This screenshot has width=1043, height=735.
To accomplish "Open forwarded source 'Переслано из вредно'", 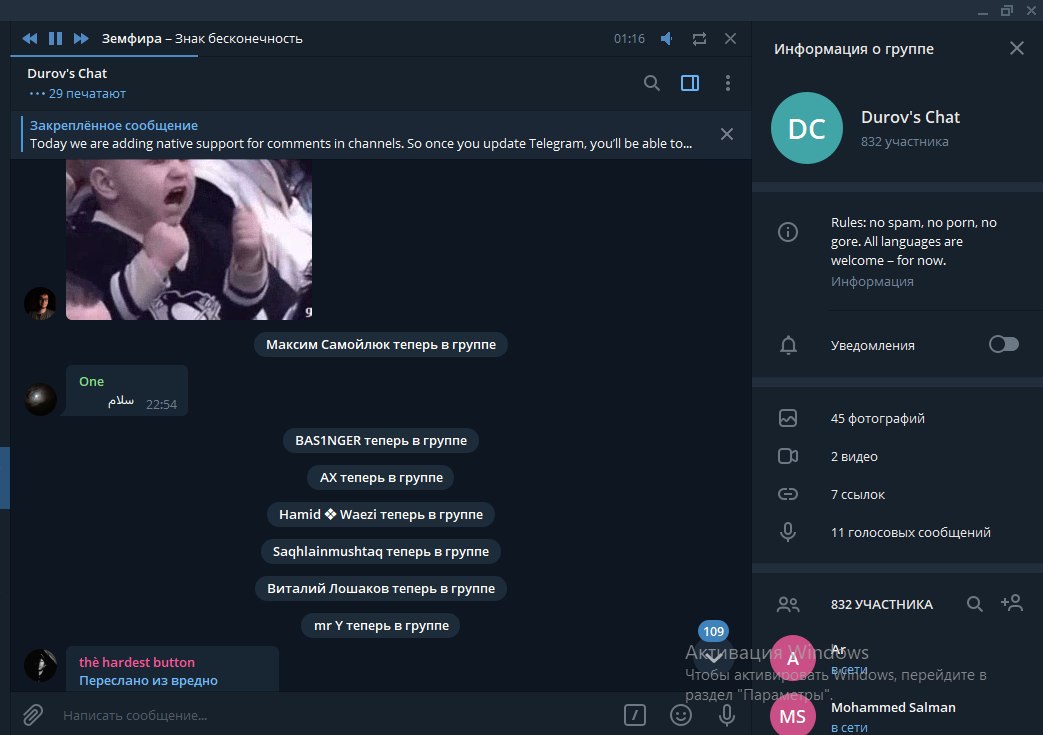I will click(x=148, y=680).
